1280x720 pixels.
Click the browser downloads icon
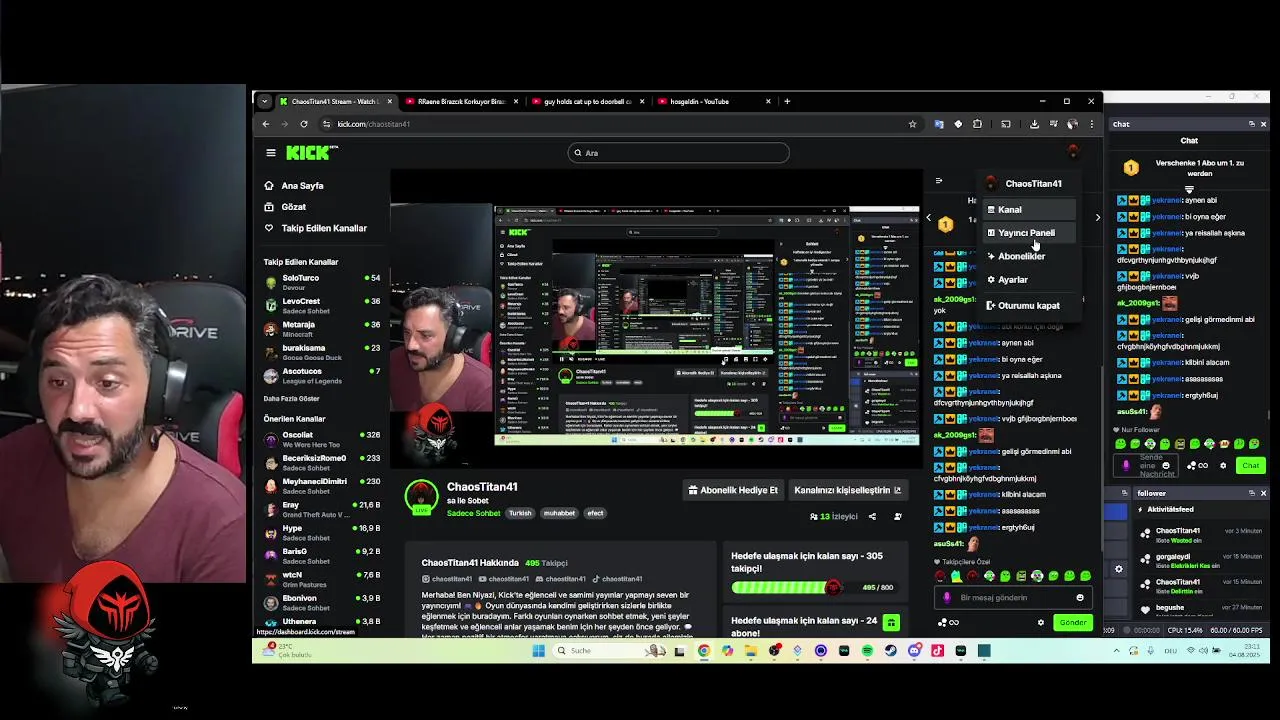point(1034,124)
